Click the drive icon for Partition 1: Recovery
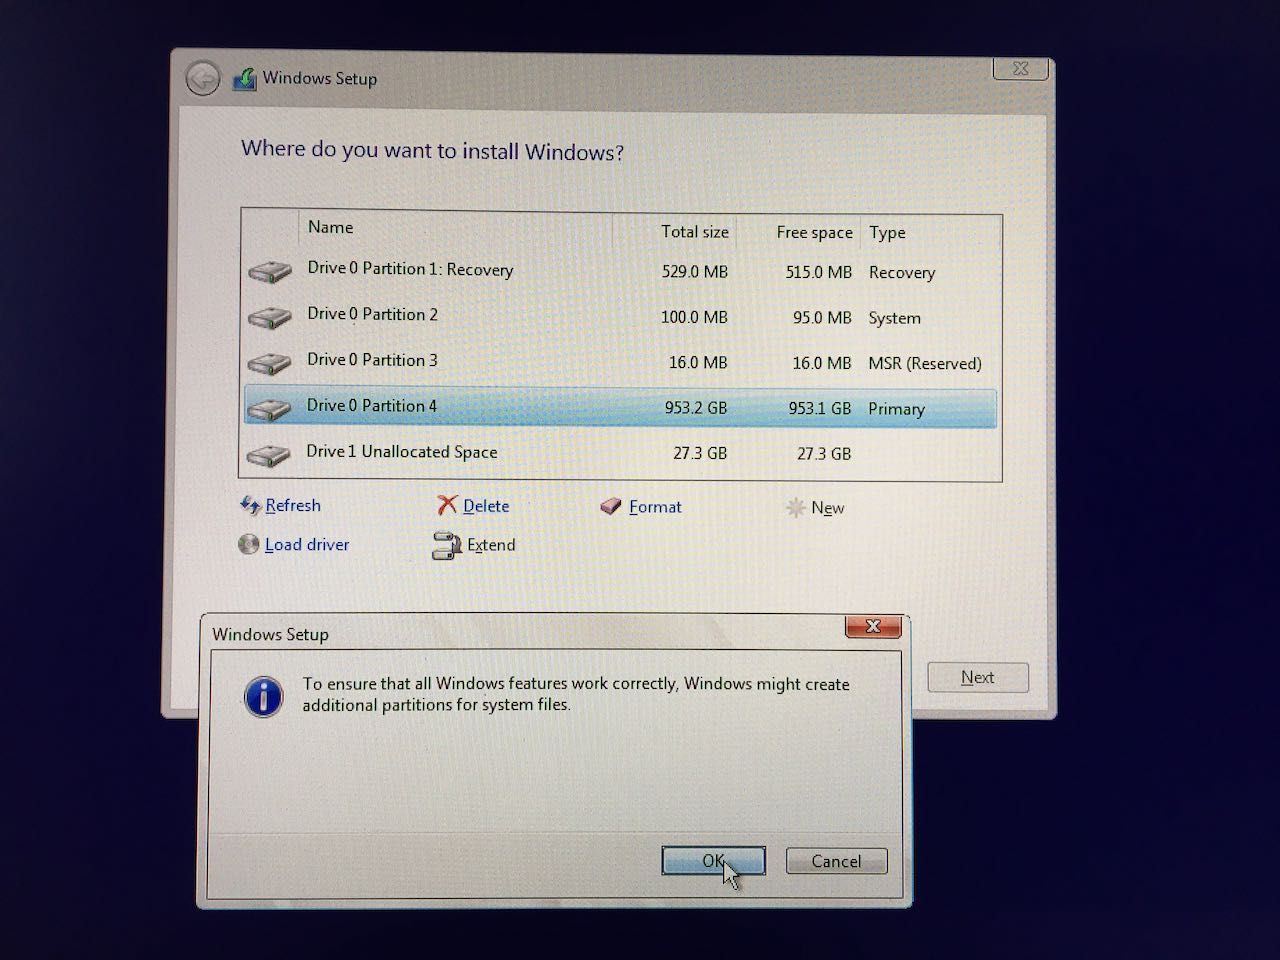1280x960 pixels. pos(269,271)
